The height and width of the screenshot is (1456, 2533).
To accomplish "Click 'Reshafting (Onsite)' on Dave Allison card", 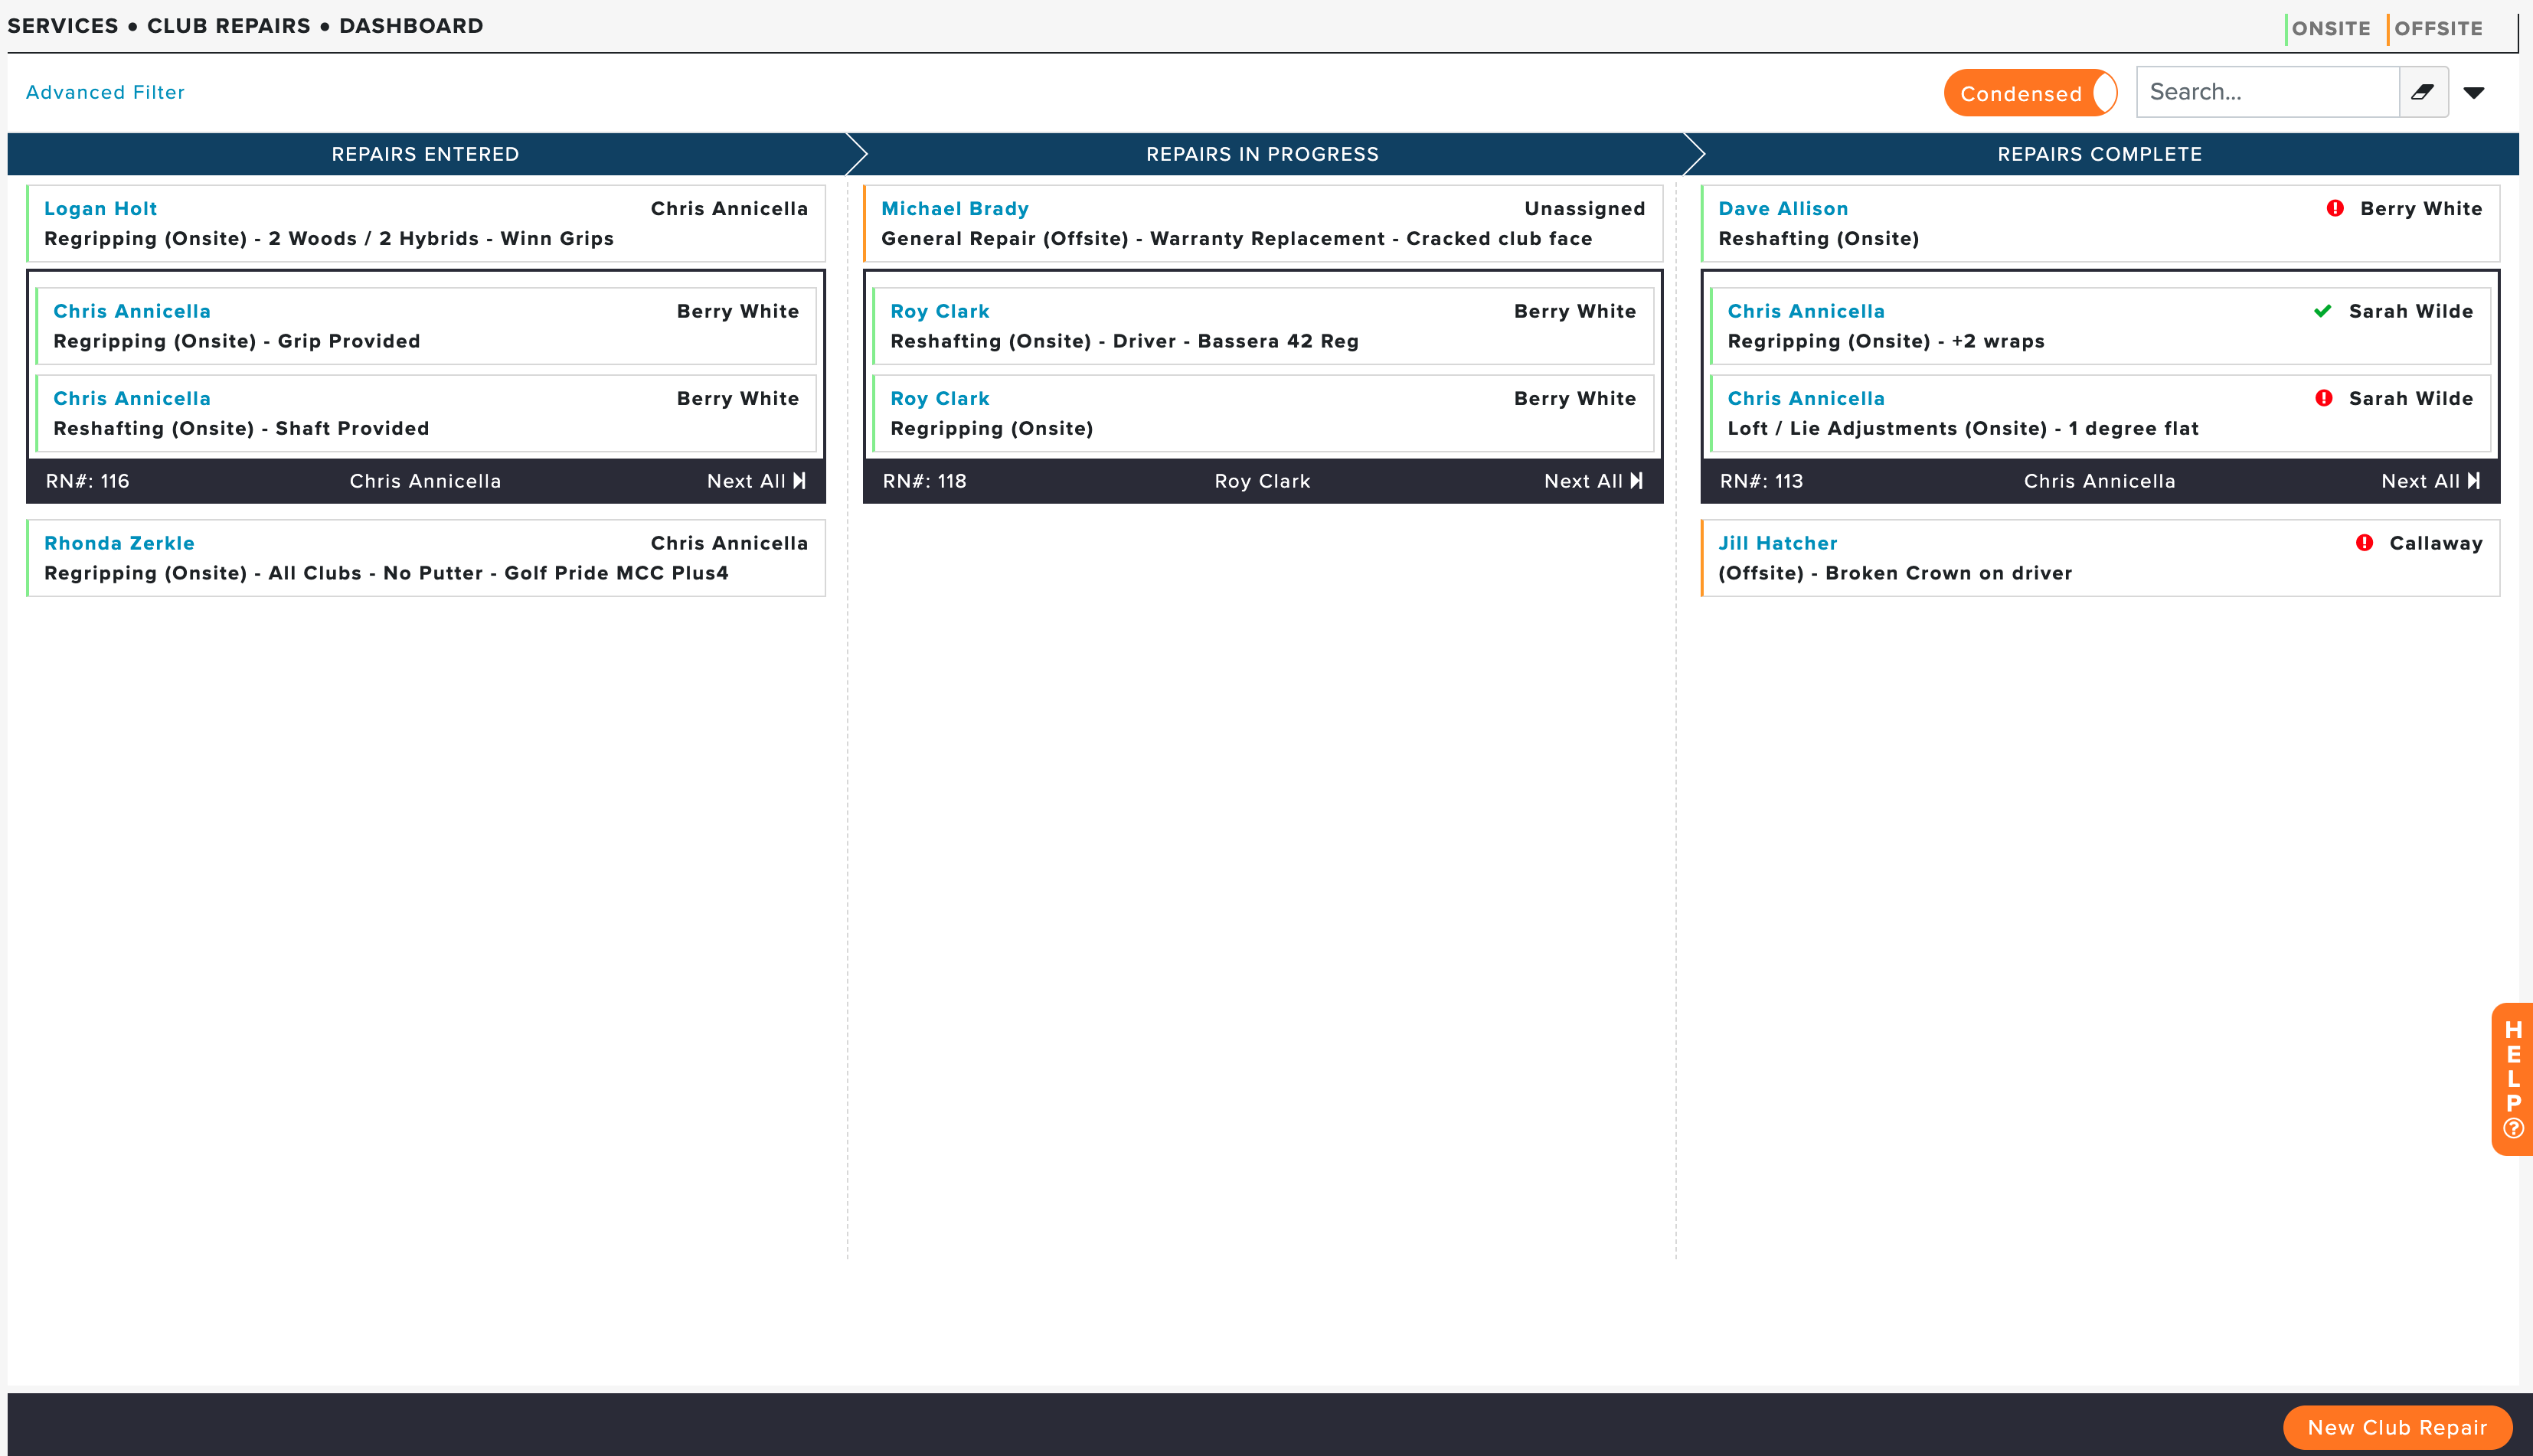I will tap(1819, 238).
